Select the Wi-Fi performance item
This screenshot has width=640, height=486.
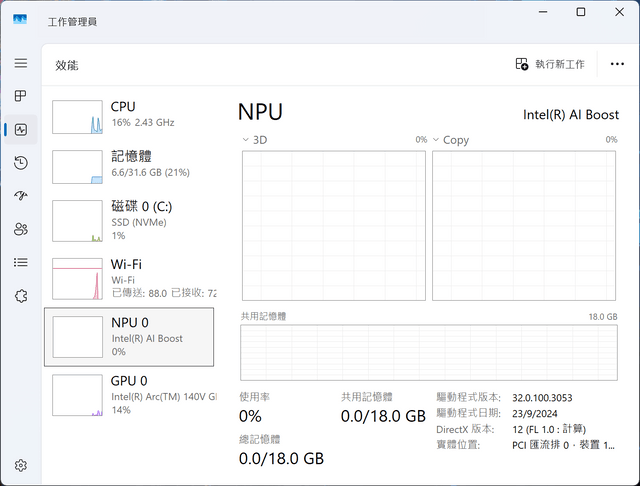pyautogui.click(x=130, y=279)
